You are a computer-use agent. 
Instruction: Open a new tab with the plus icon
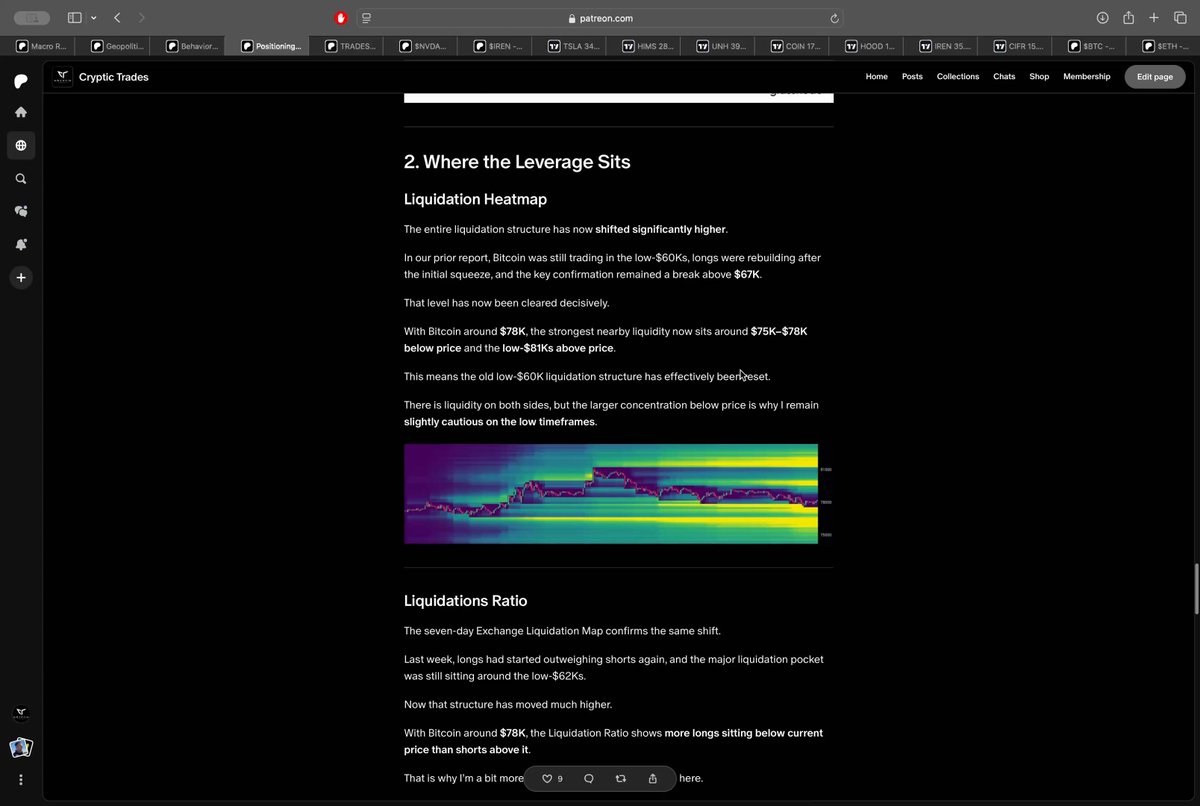click(1154, 18)
